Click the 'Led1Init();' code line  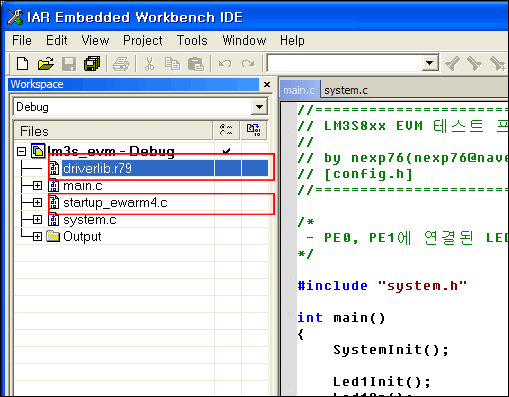(382, 381)
